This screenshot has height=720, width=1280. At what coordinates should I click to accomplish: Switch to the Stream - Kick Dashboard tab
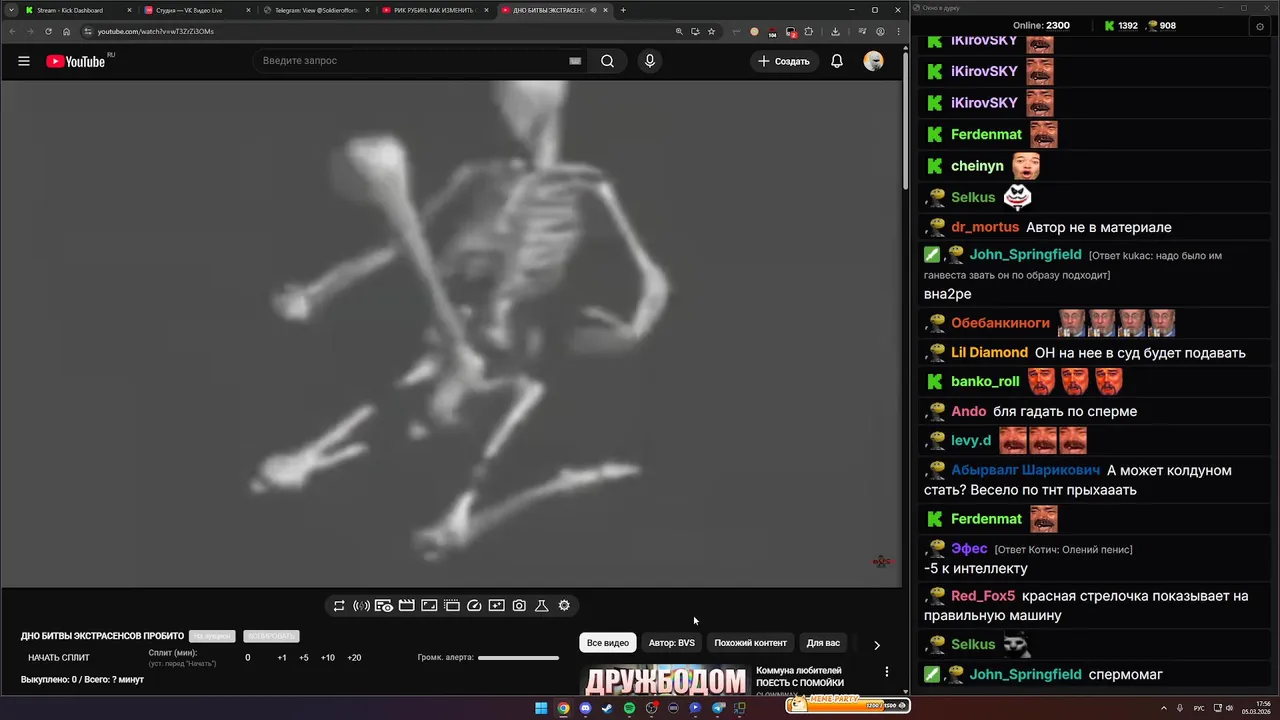click(78, 10)
